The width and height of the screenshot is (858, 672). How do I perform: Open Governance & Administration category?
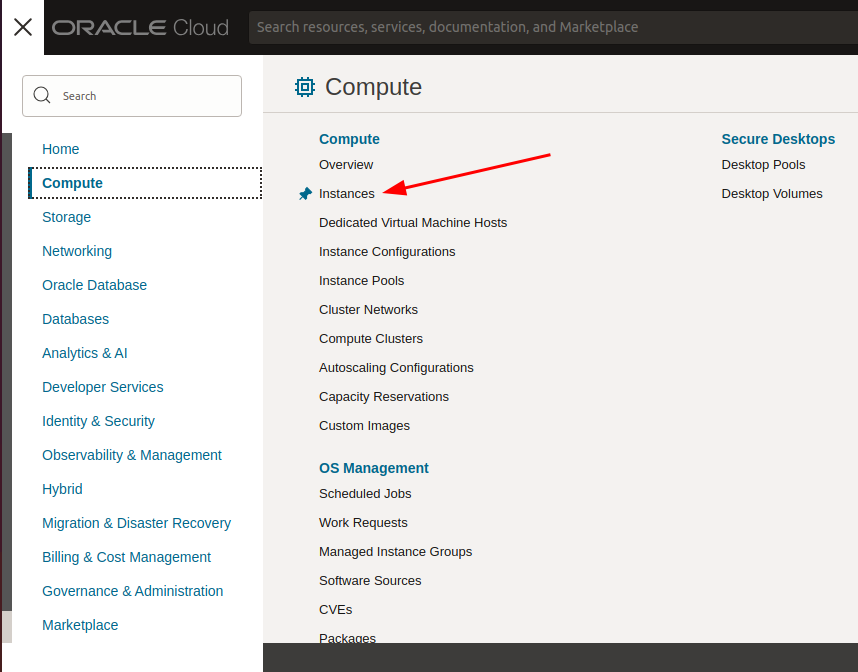click(133, 591)
